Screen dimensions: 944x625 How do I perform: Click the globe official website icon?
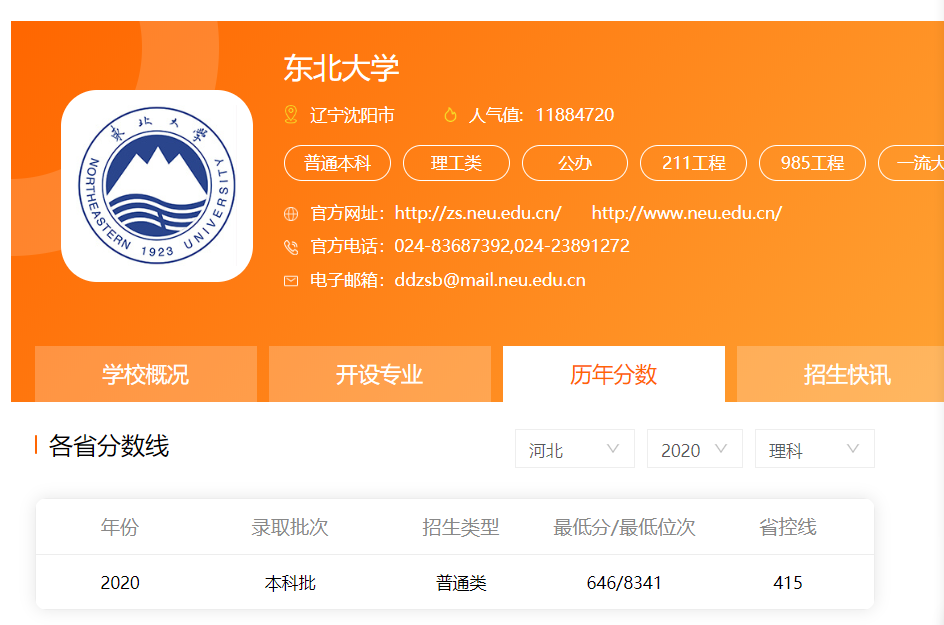point(291,214)
